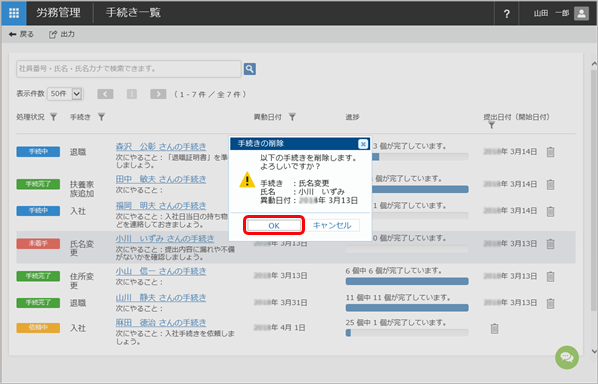Image resolution: width=598 pixels, height=384 pixels.
Task: Open 福岡 明夫 さんの手続き link
Action: coord(161,206)
